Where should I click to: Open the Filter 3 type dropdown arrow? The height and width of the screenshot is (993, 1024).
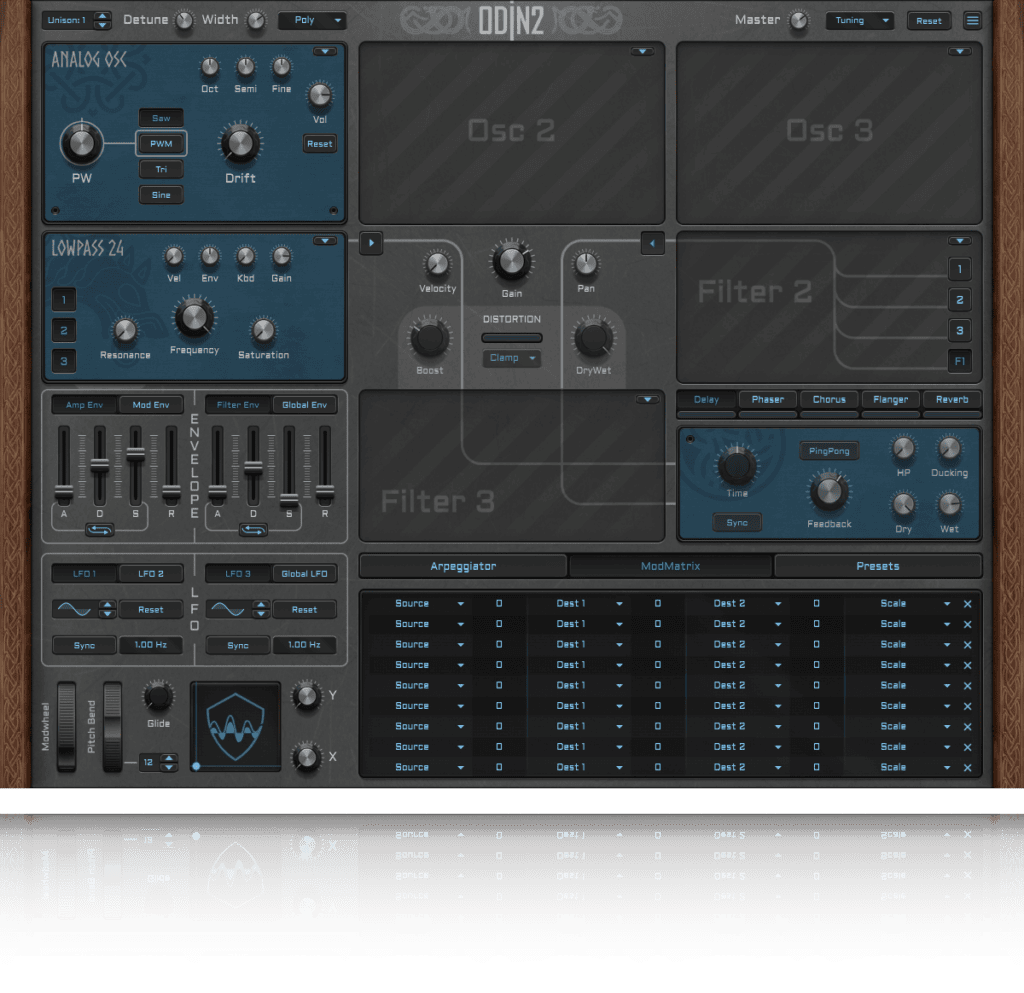click(647, 400)
